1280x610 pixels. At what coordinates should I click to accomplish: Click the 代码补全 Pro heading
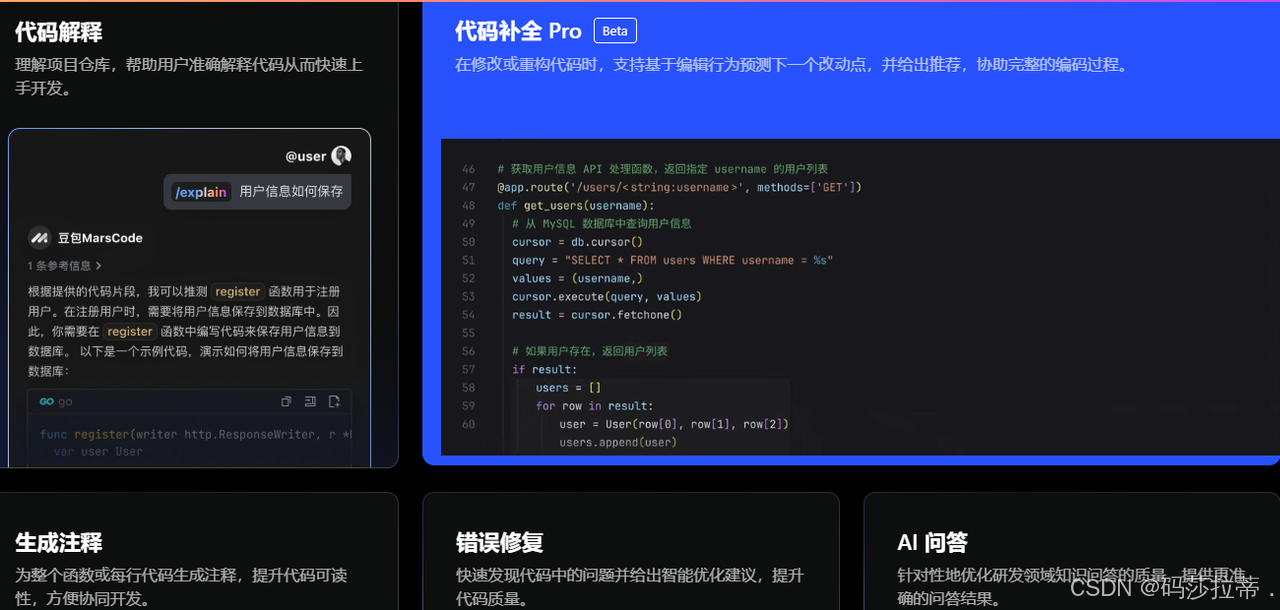click(518, 31)
